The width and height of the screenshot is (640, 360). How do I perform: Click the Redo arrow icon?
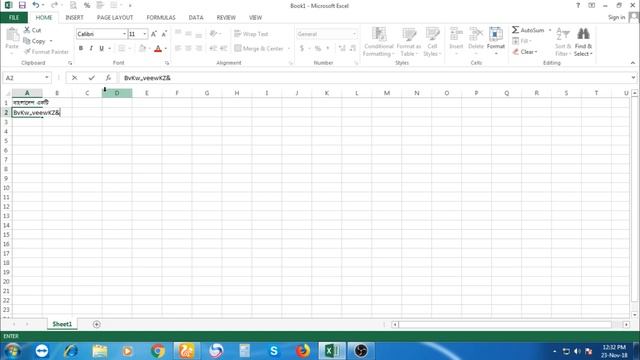pyautogui.click(x=54, y=5)
